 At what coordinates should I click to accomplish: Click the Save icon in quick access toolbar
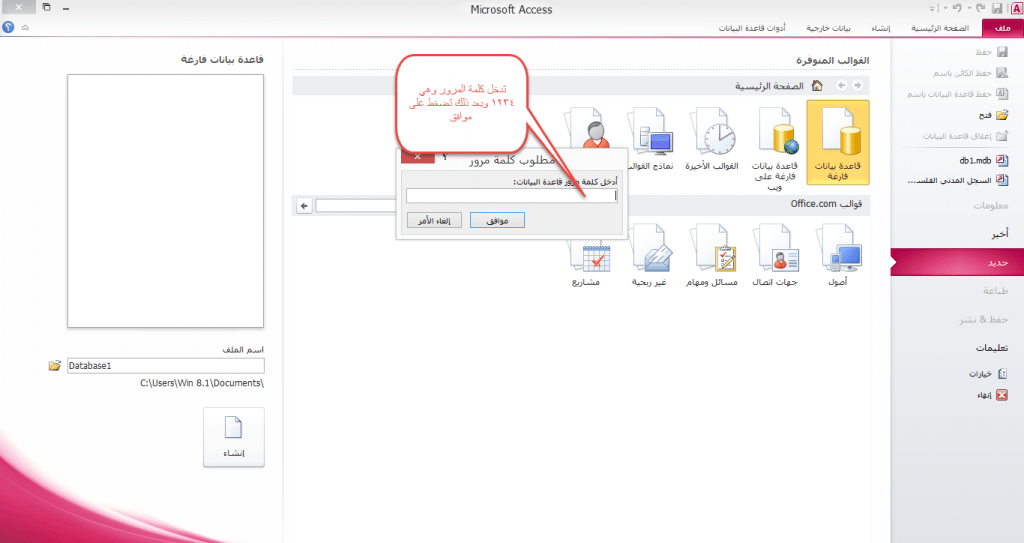pos(997,8)
